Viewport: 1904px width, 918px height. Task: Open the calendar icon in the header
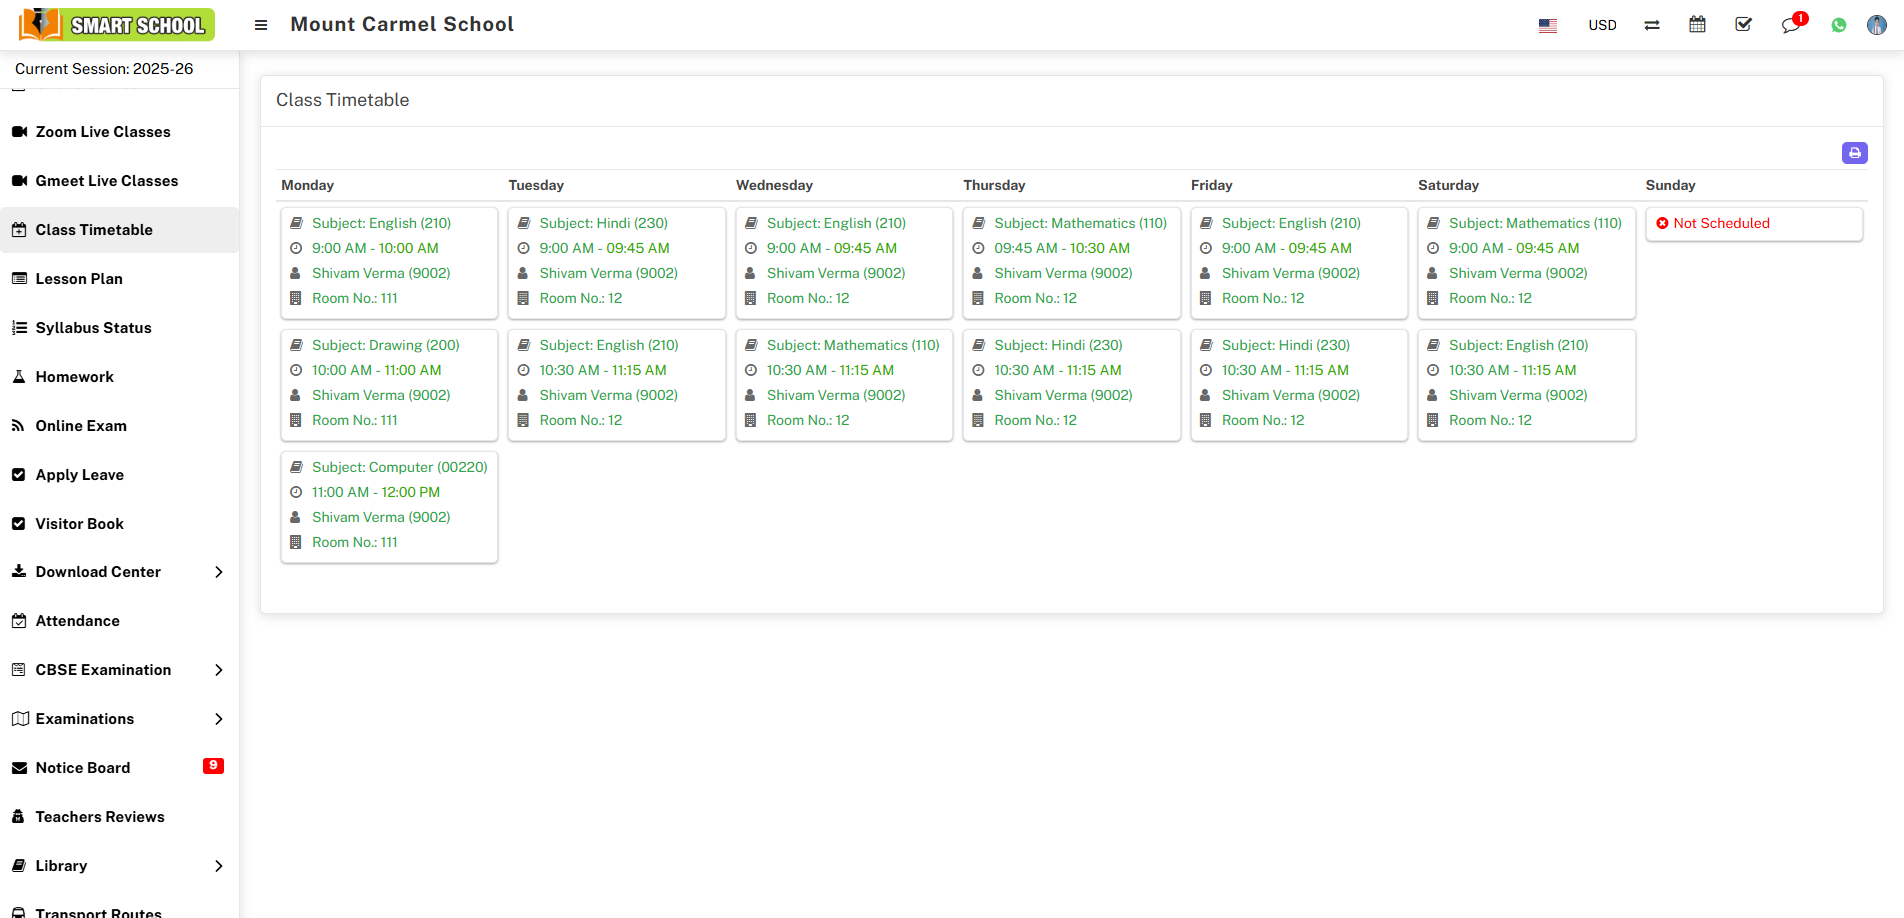click(1697, 24)
